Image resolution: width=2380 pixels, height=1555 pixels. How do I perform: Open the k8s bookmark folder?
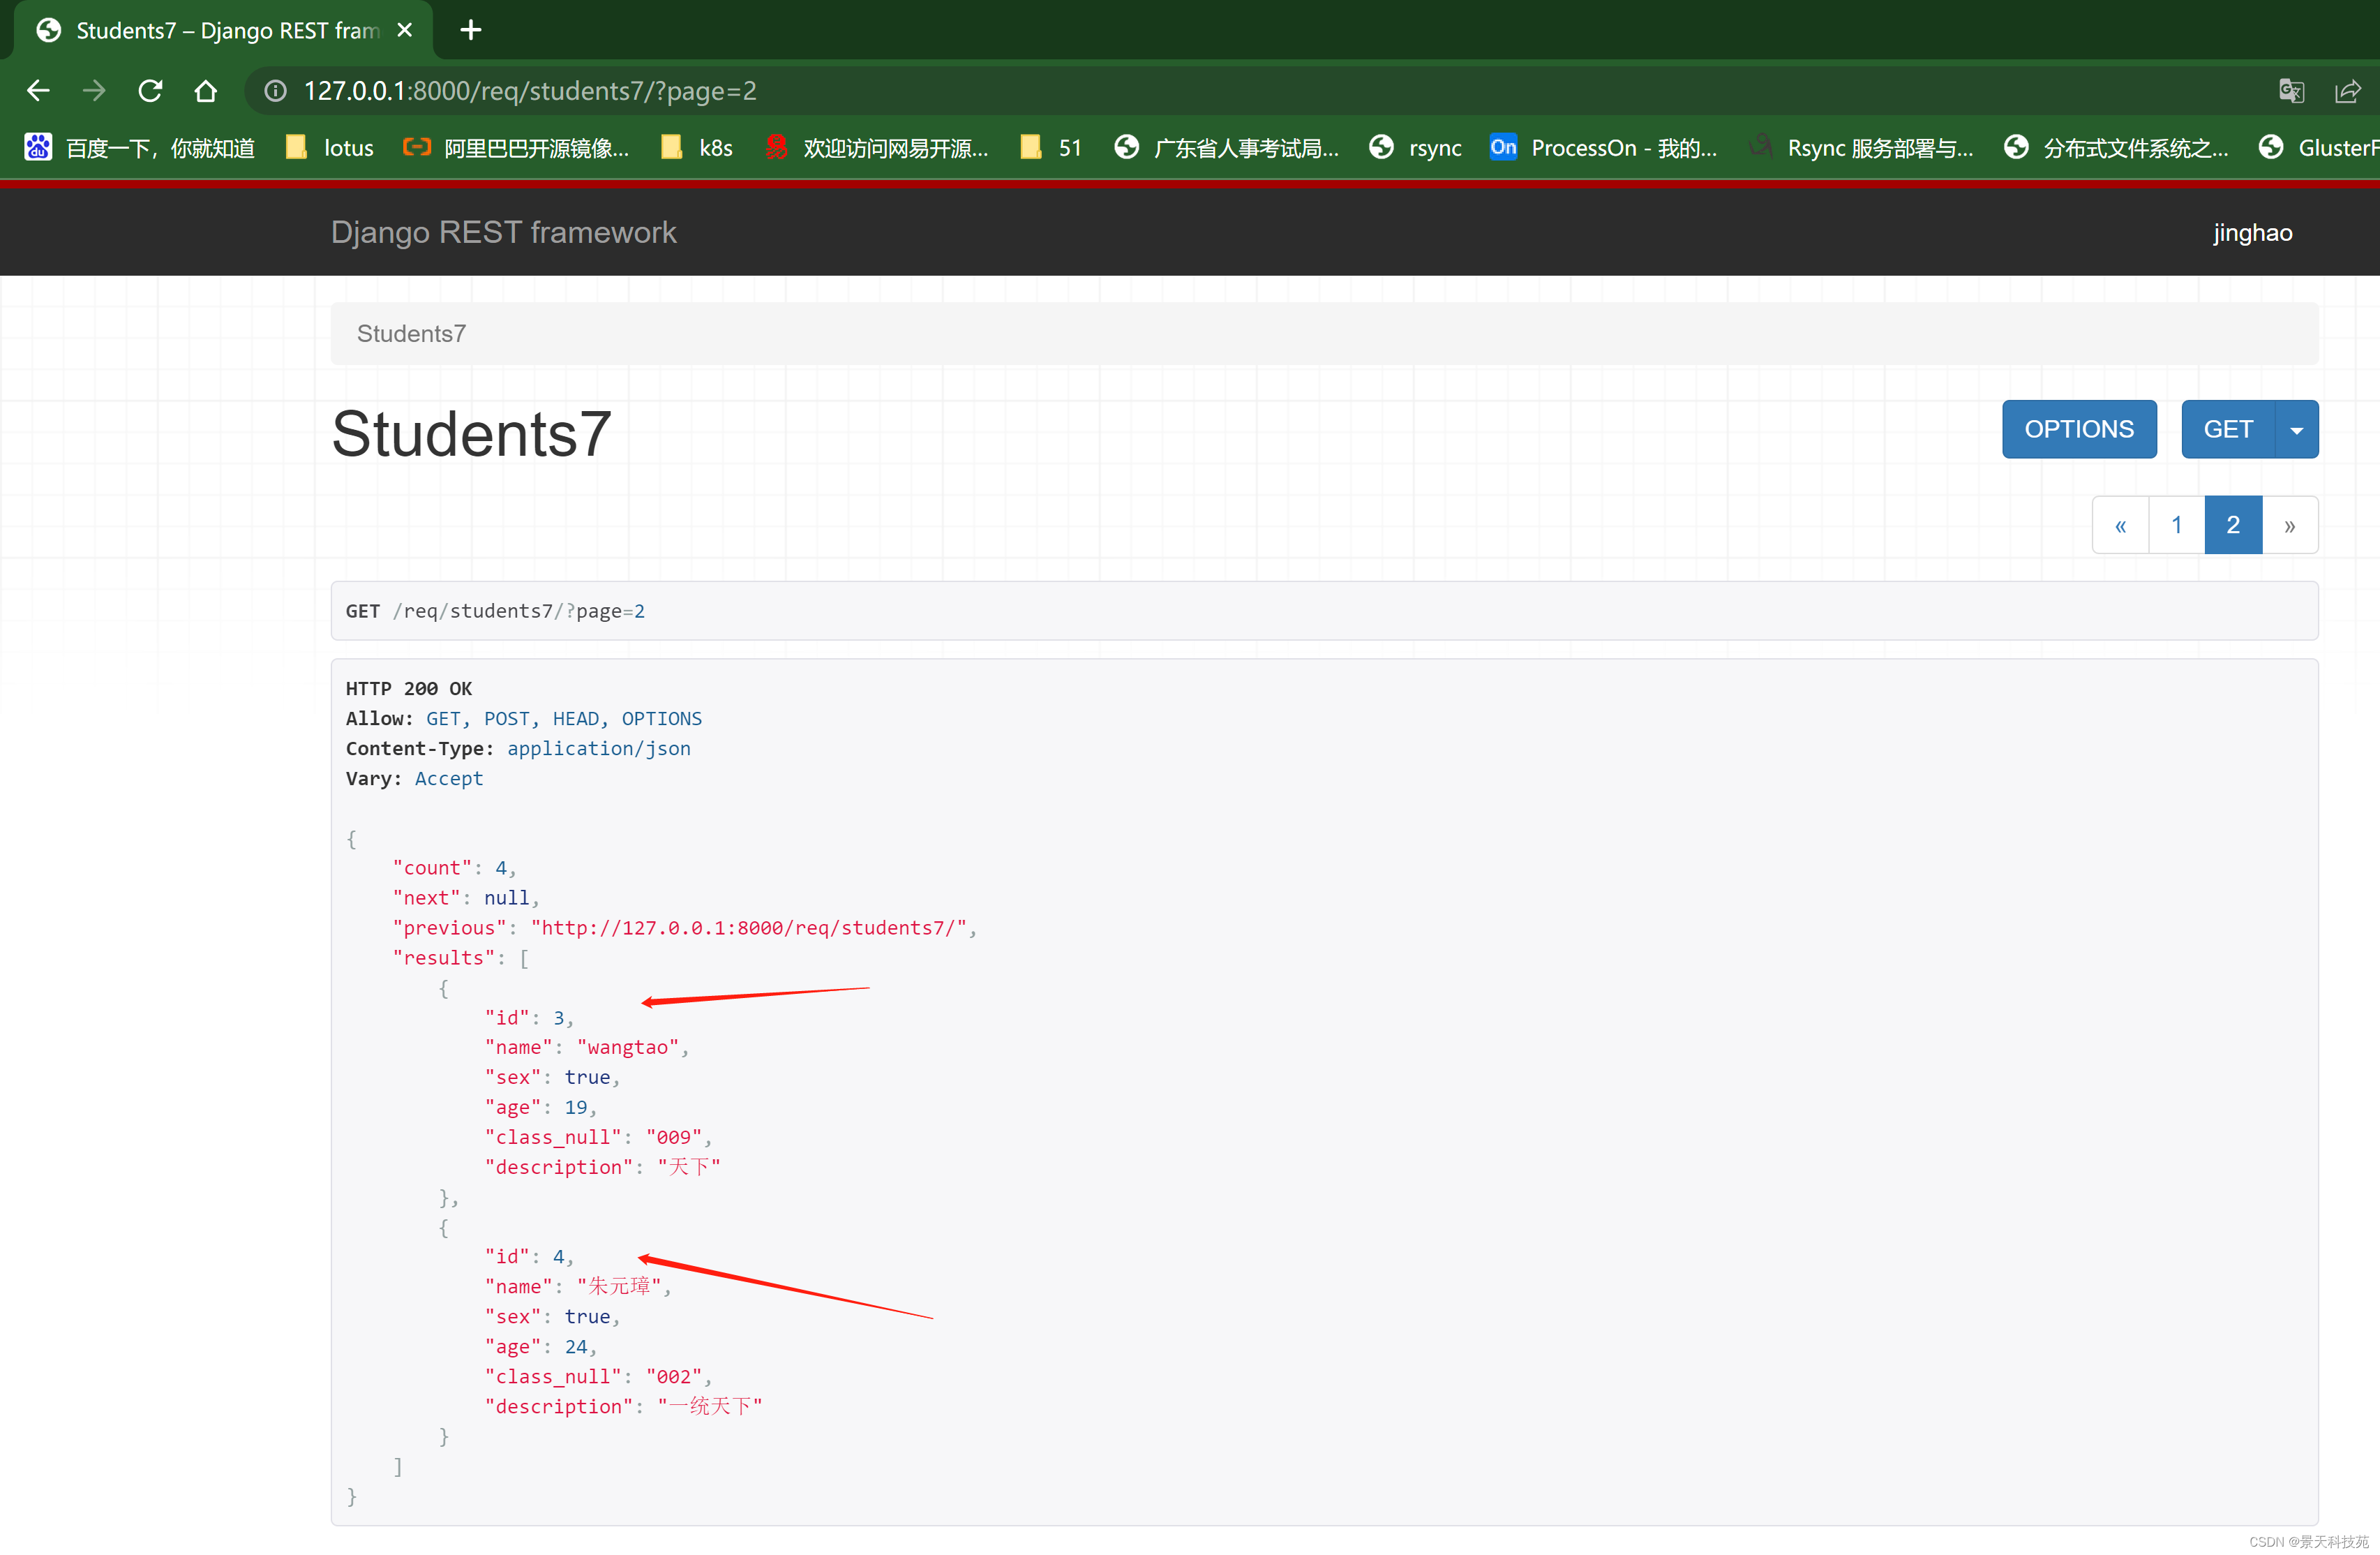(x=697, y=148)
